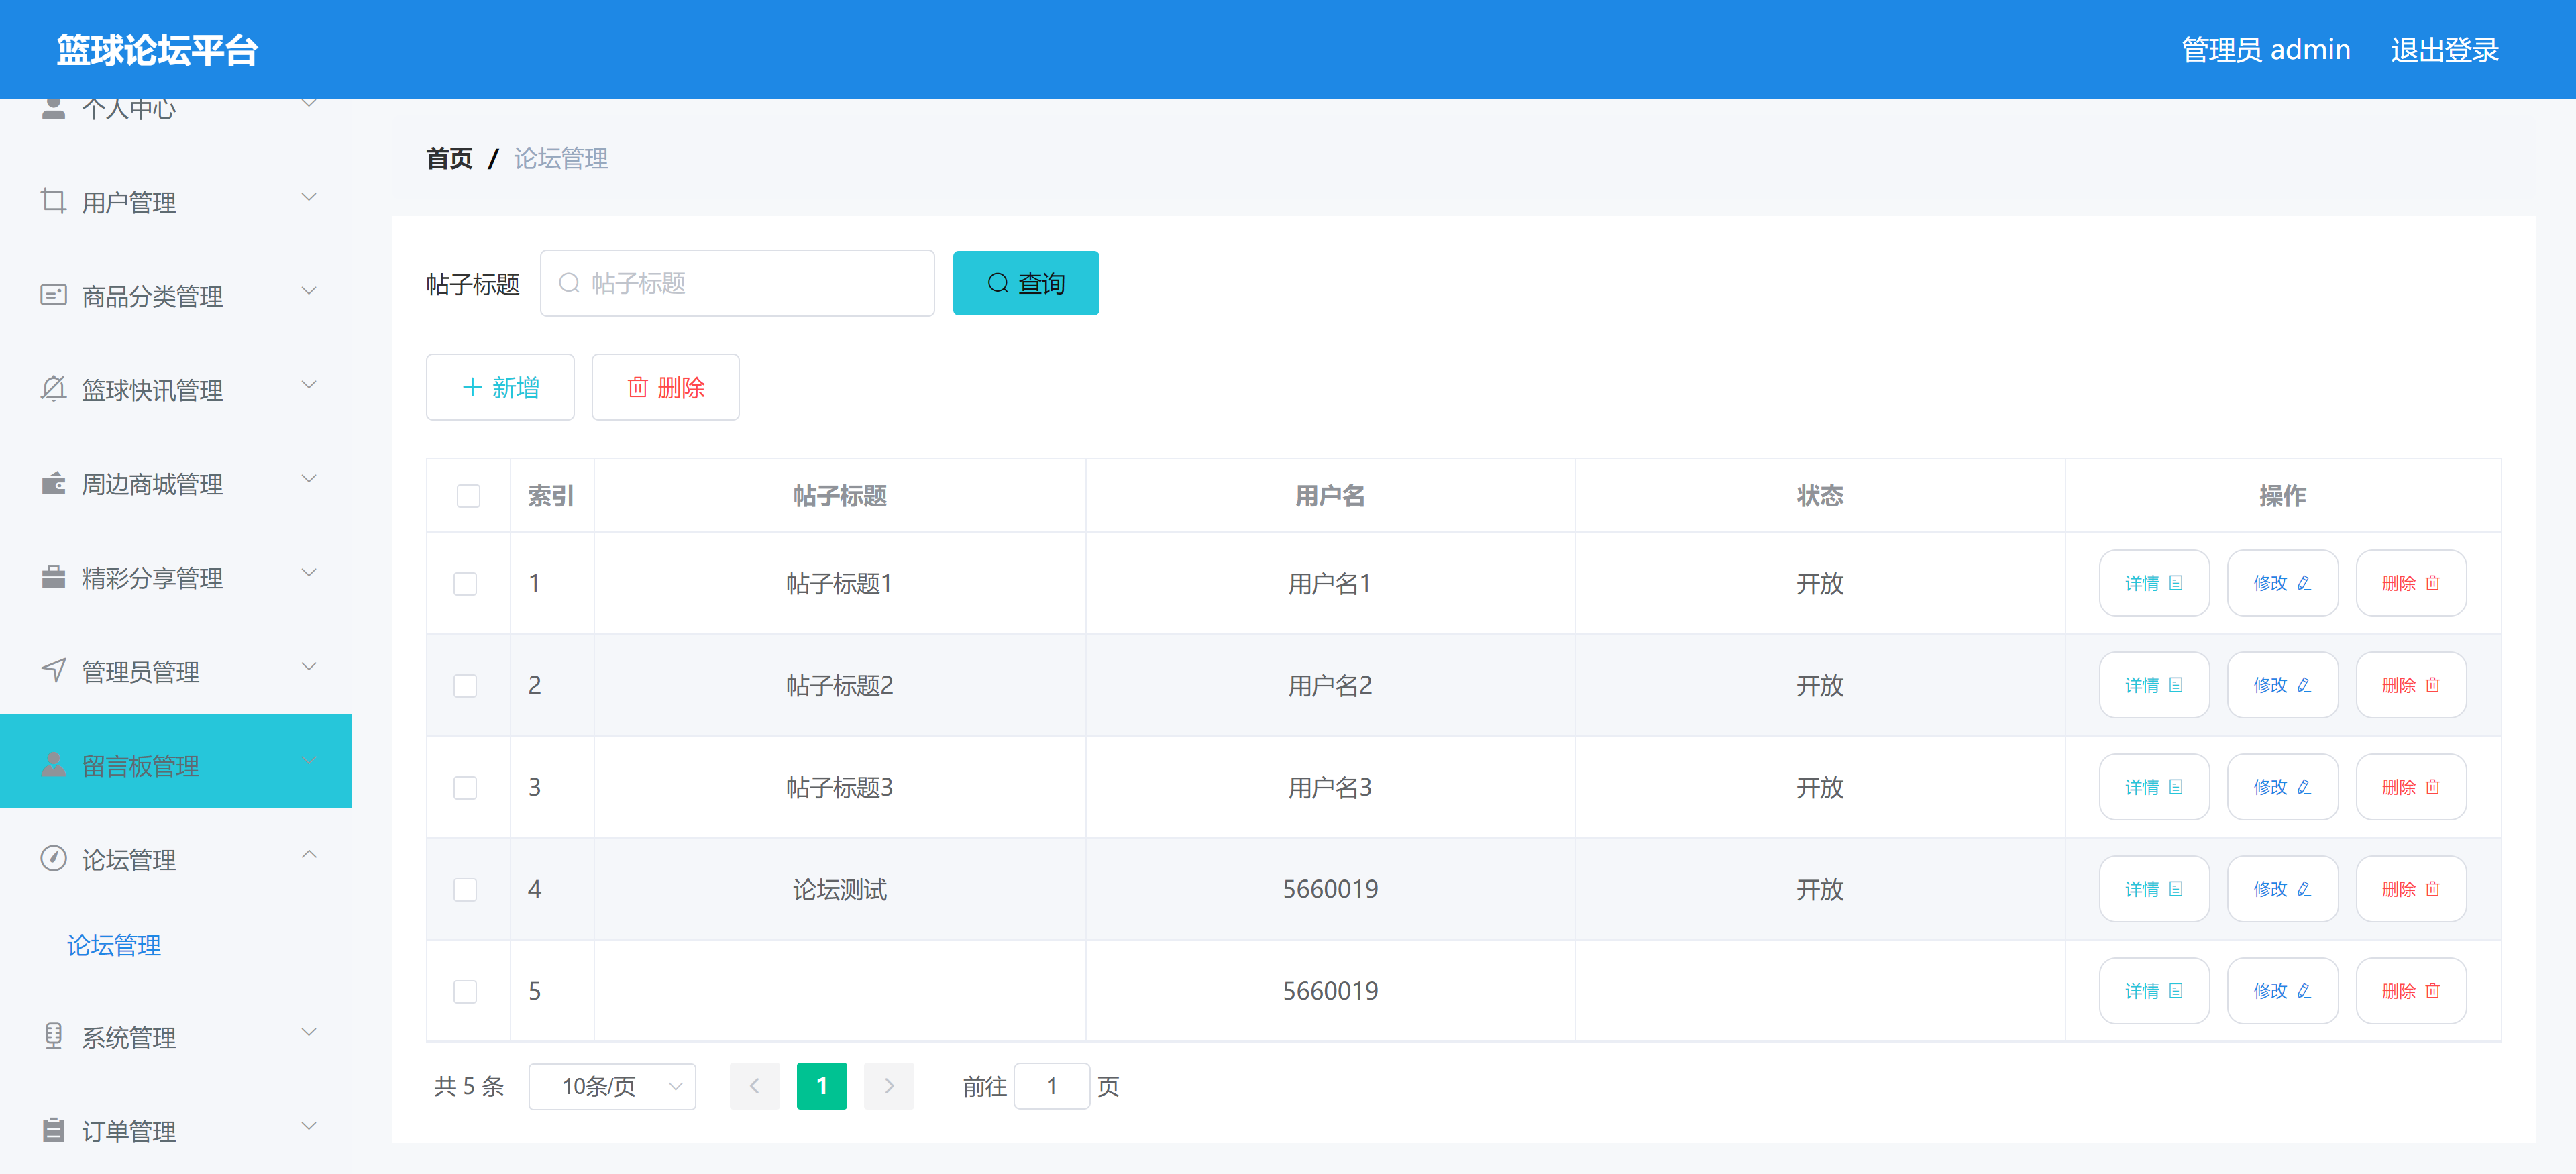The width and height of the screenshot is (2576, 1174).
Task: Click the 订单管理 clipboard icon
Action: point(53,1129)
